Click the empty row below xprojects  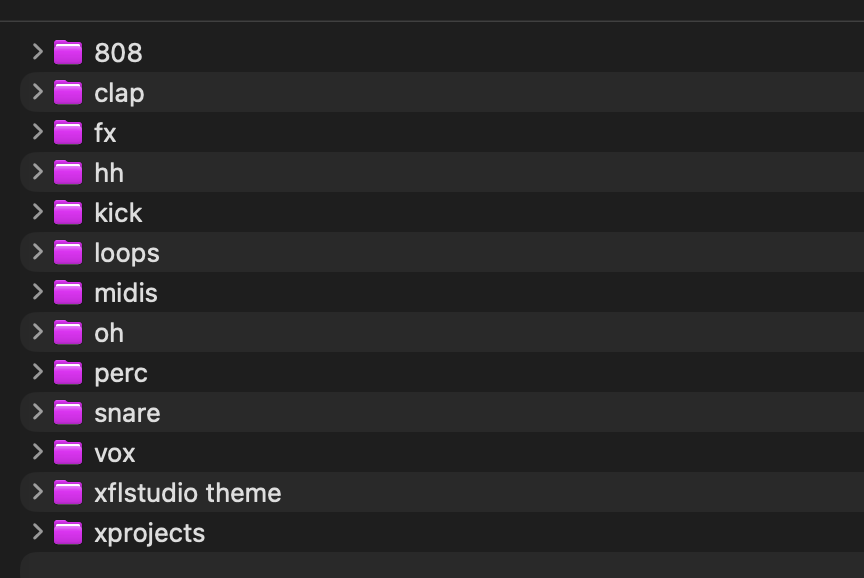[x=442, y=566]
